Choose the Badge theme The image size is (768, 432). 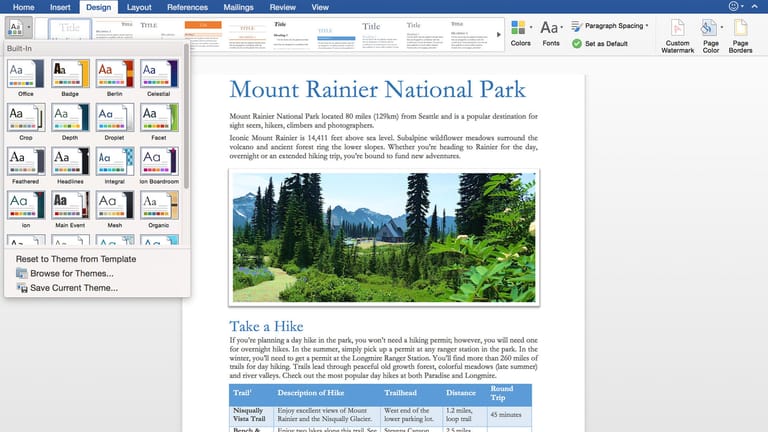pos(70,77)
